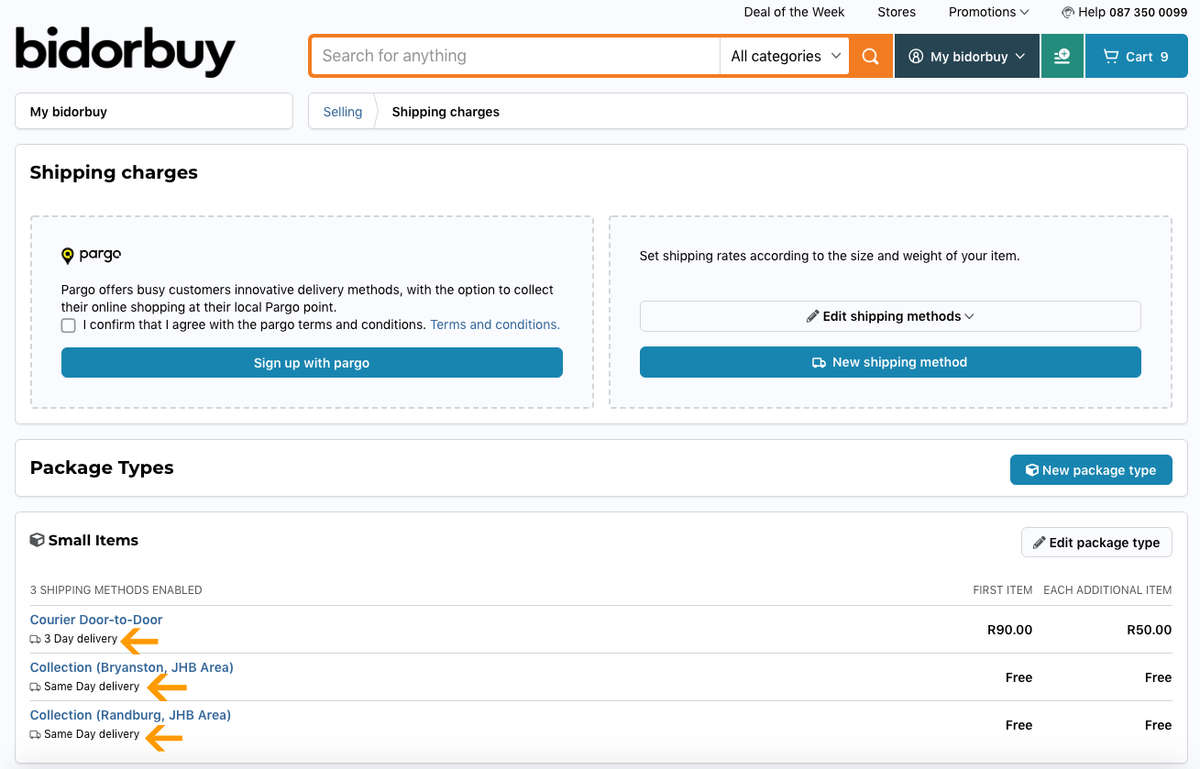The height and width of the screenshot is (769, 1200).
Task: Click the Package Types heading
Action: (x=102, y=468)
